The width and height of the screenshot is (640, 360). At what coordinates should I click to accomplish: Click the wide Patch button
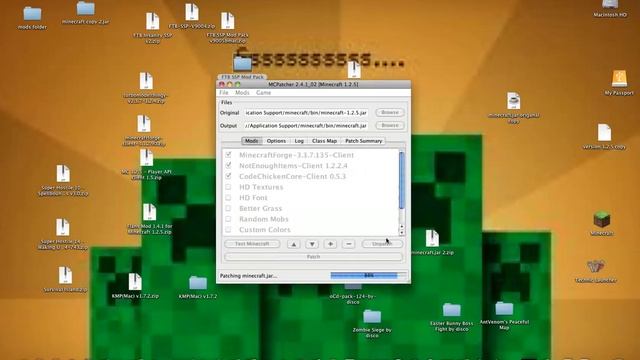click(x=313, y=257)
